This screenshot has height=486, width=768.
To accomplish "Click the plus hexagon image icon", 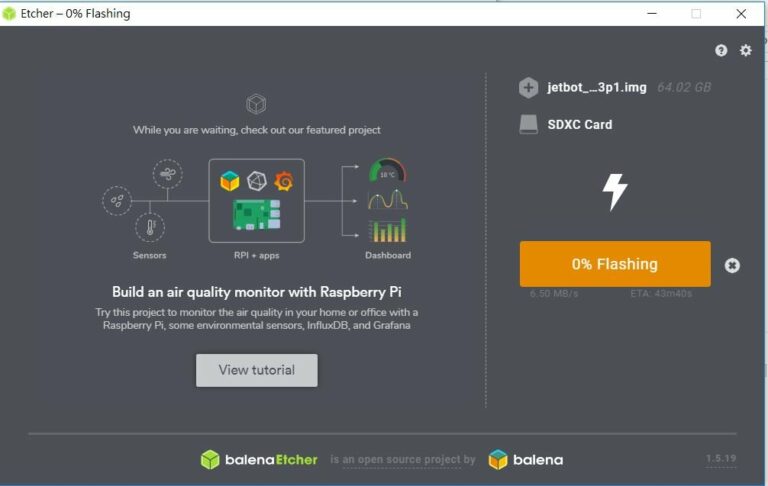I will 528,88.
